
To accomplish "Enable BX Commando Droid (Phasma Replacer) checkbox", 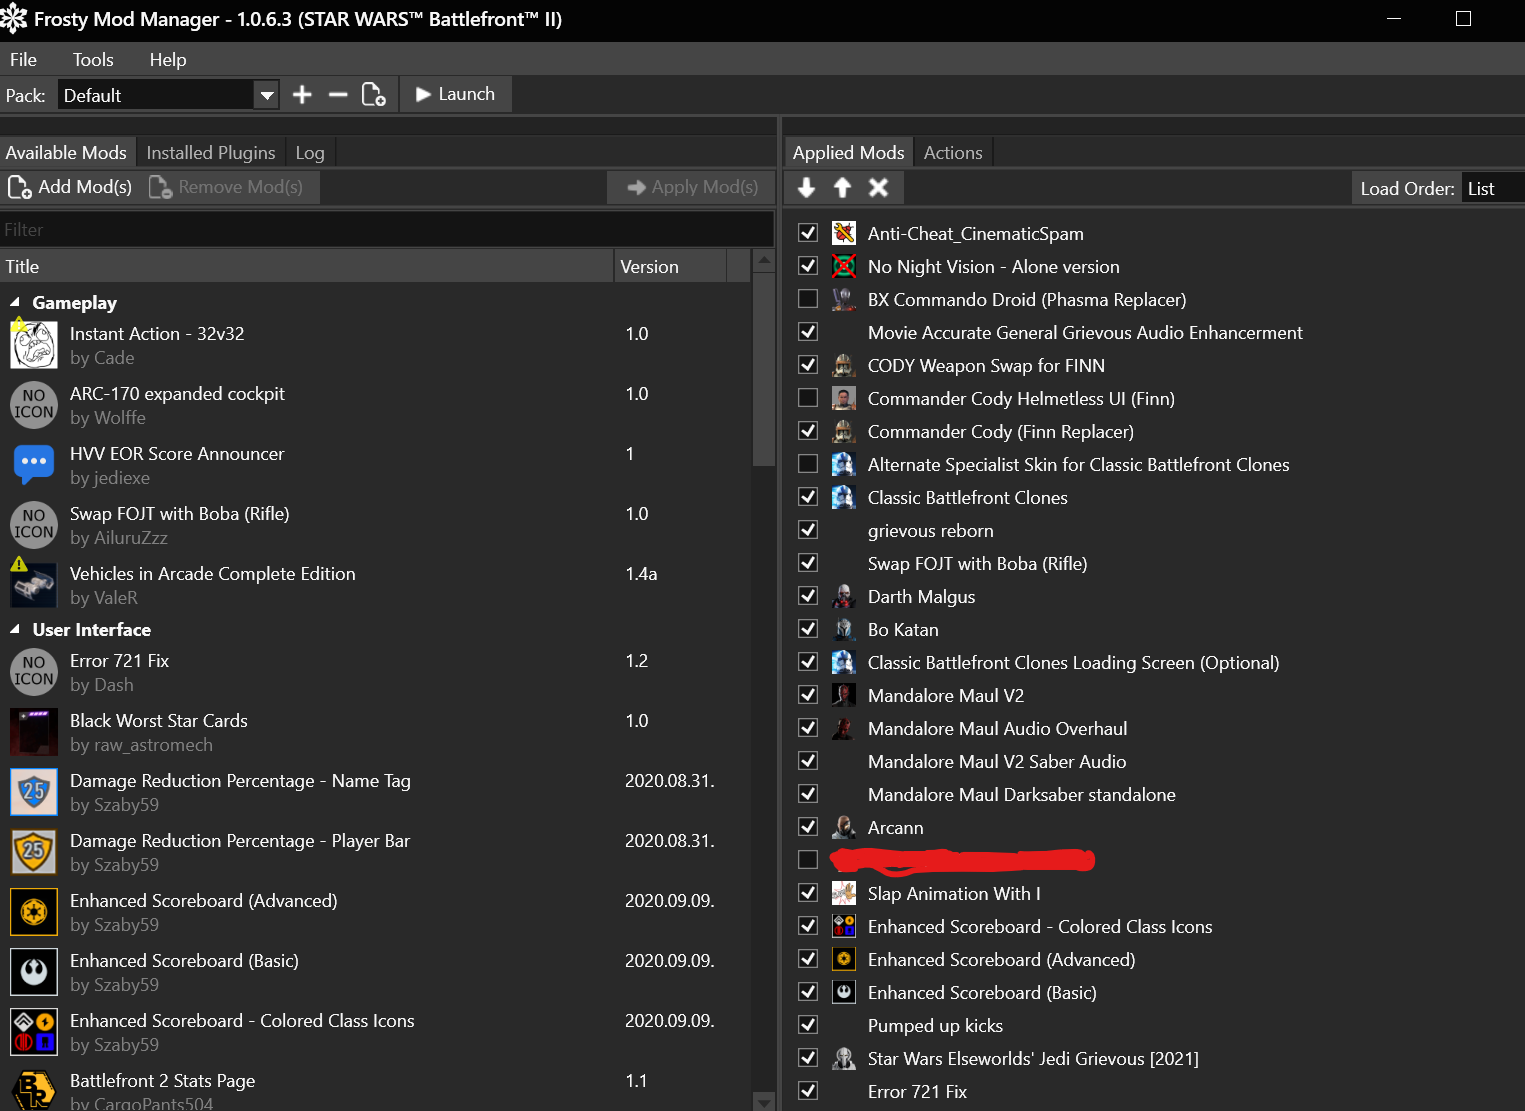I will point(808,299).
